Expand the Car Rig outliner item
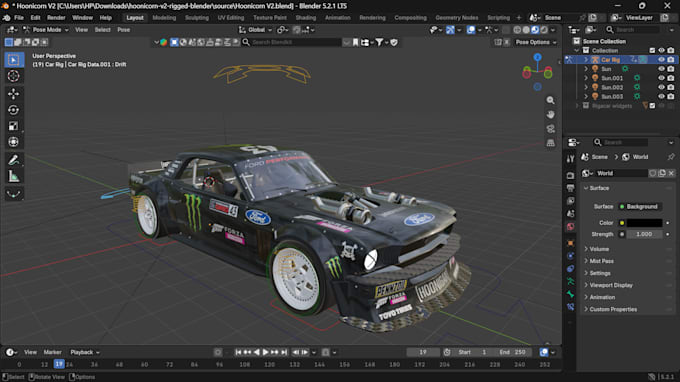The width and height of the screenshot is (680, 382). (x=586, y=60)
